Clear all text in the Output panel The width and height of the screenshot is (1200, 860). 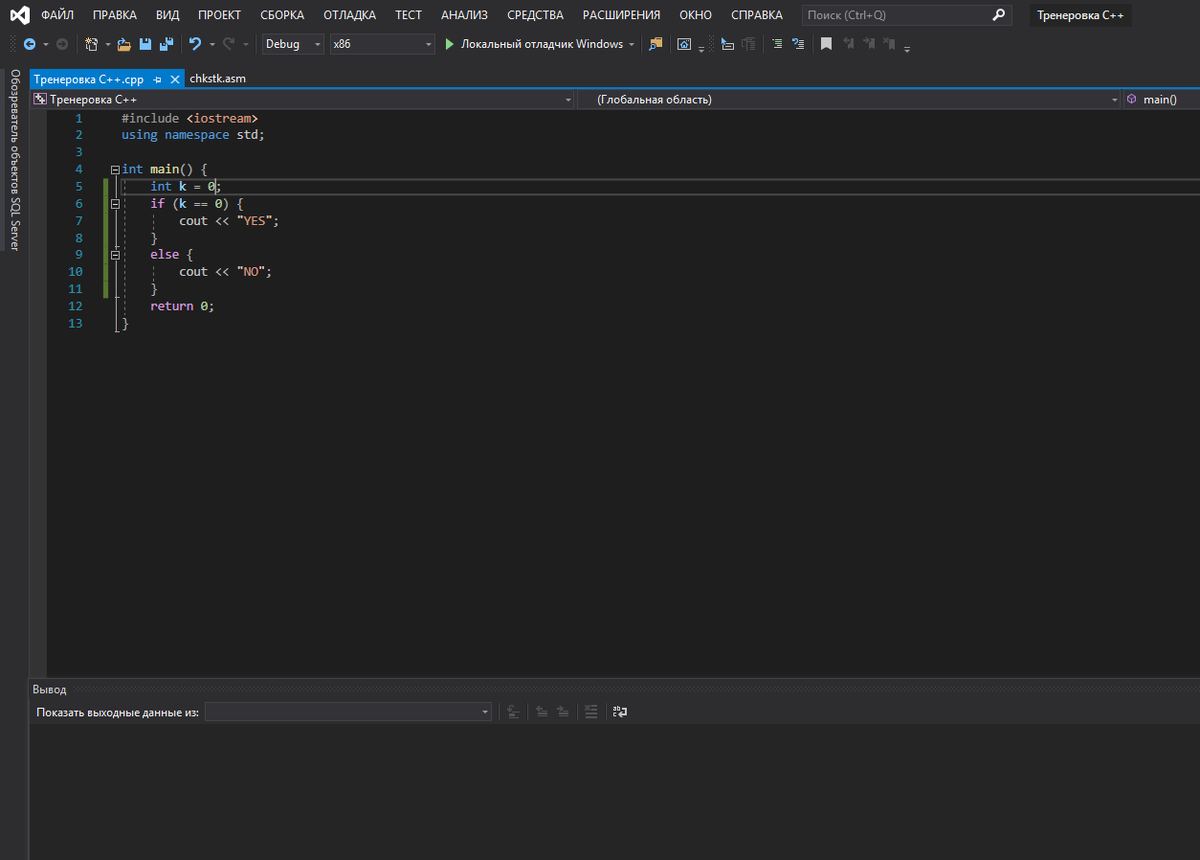(x=591, y=712)
